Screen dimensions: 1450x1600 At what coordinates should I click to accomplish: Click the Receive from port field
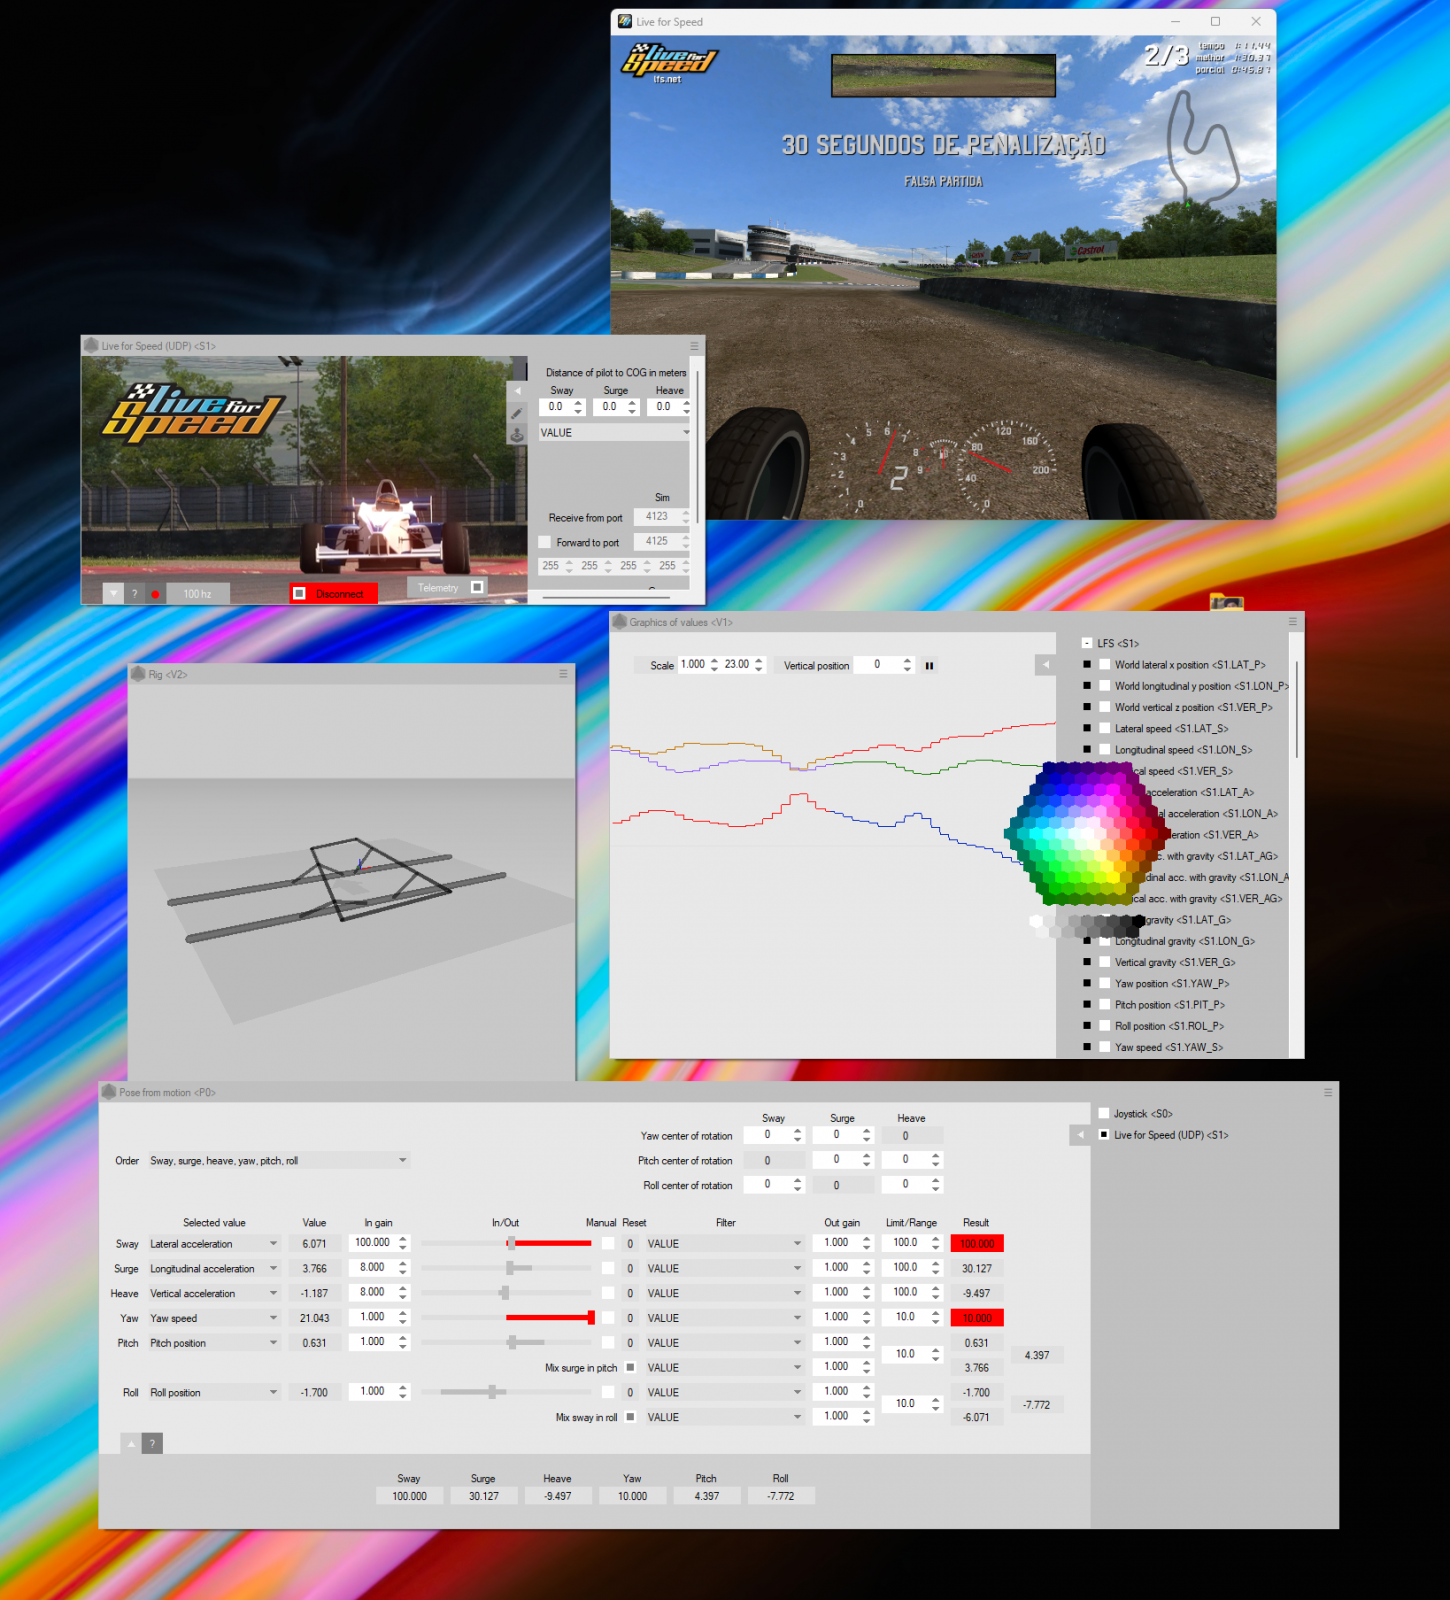tap(657, 517)
